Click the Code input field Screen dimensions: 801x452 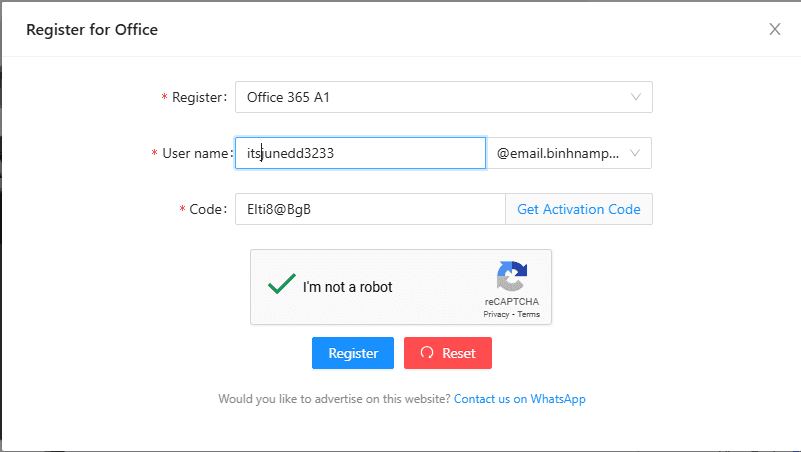tap(370, 209)
